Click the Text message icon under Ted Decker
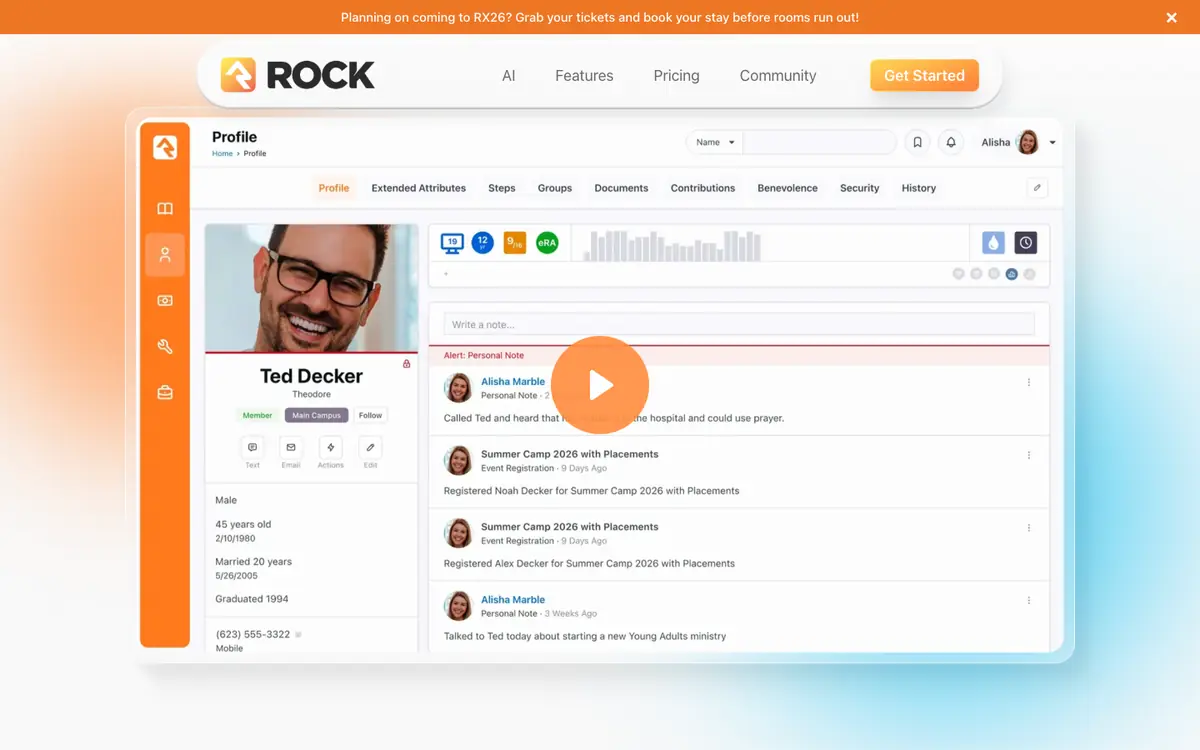The height and width of the screenshot is (750, 1200). 252,448
